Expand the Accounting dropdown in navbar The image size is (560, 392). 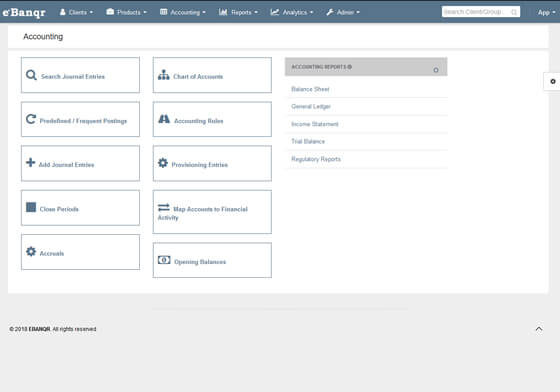coord(183,12)
